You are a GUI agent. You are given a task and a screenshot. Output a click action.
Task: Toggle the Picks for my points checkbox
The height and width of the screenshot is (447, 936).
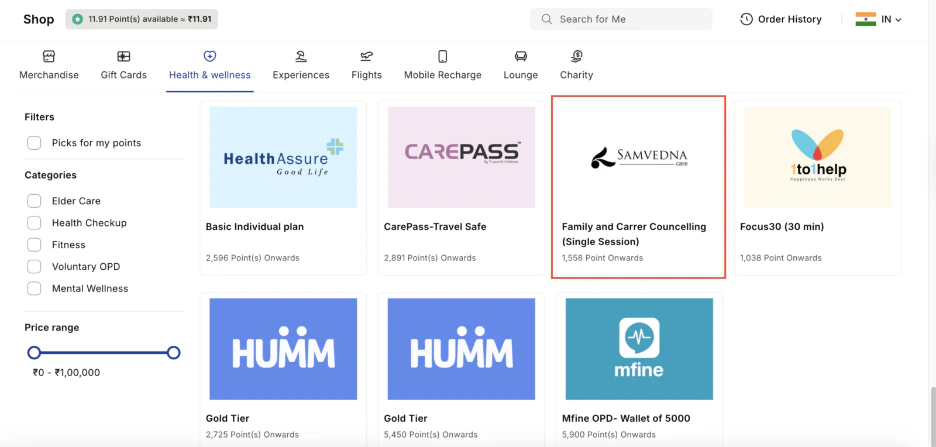pyautogui.click(x=34, y=143)
